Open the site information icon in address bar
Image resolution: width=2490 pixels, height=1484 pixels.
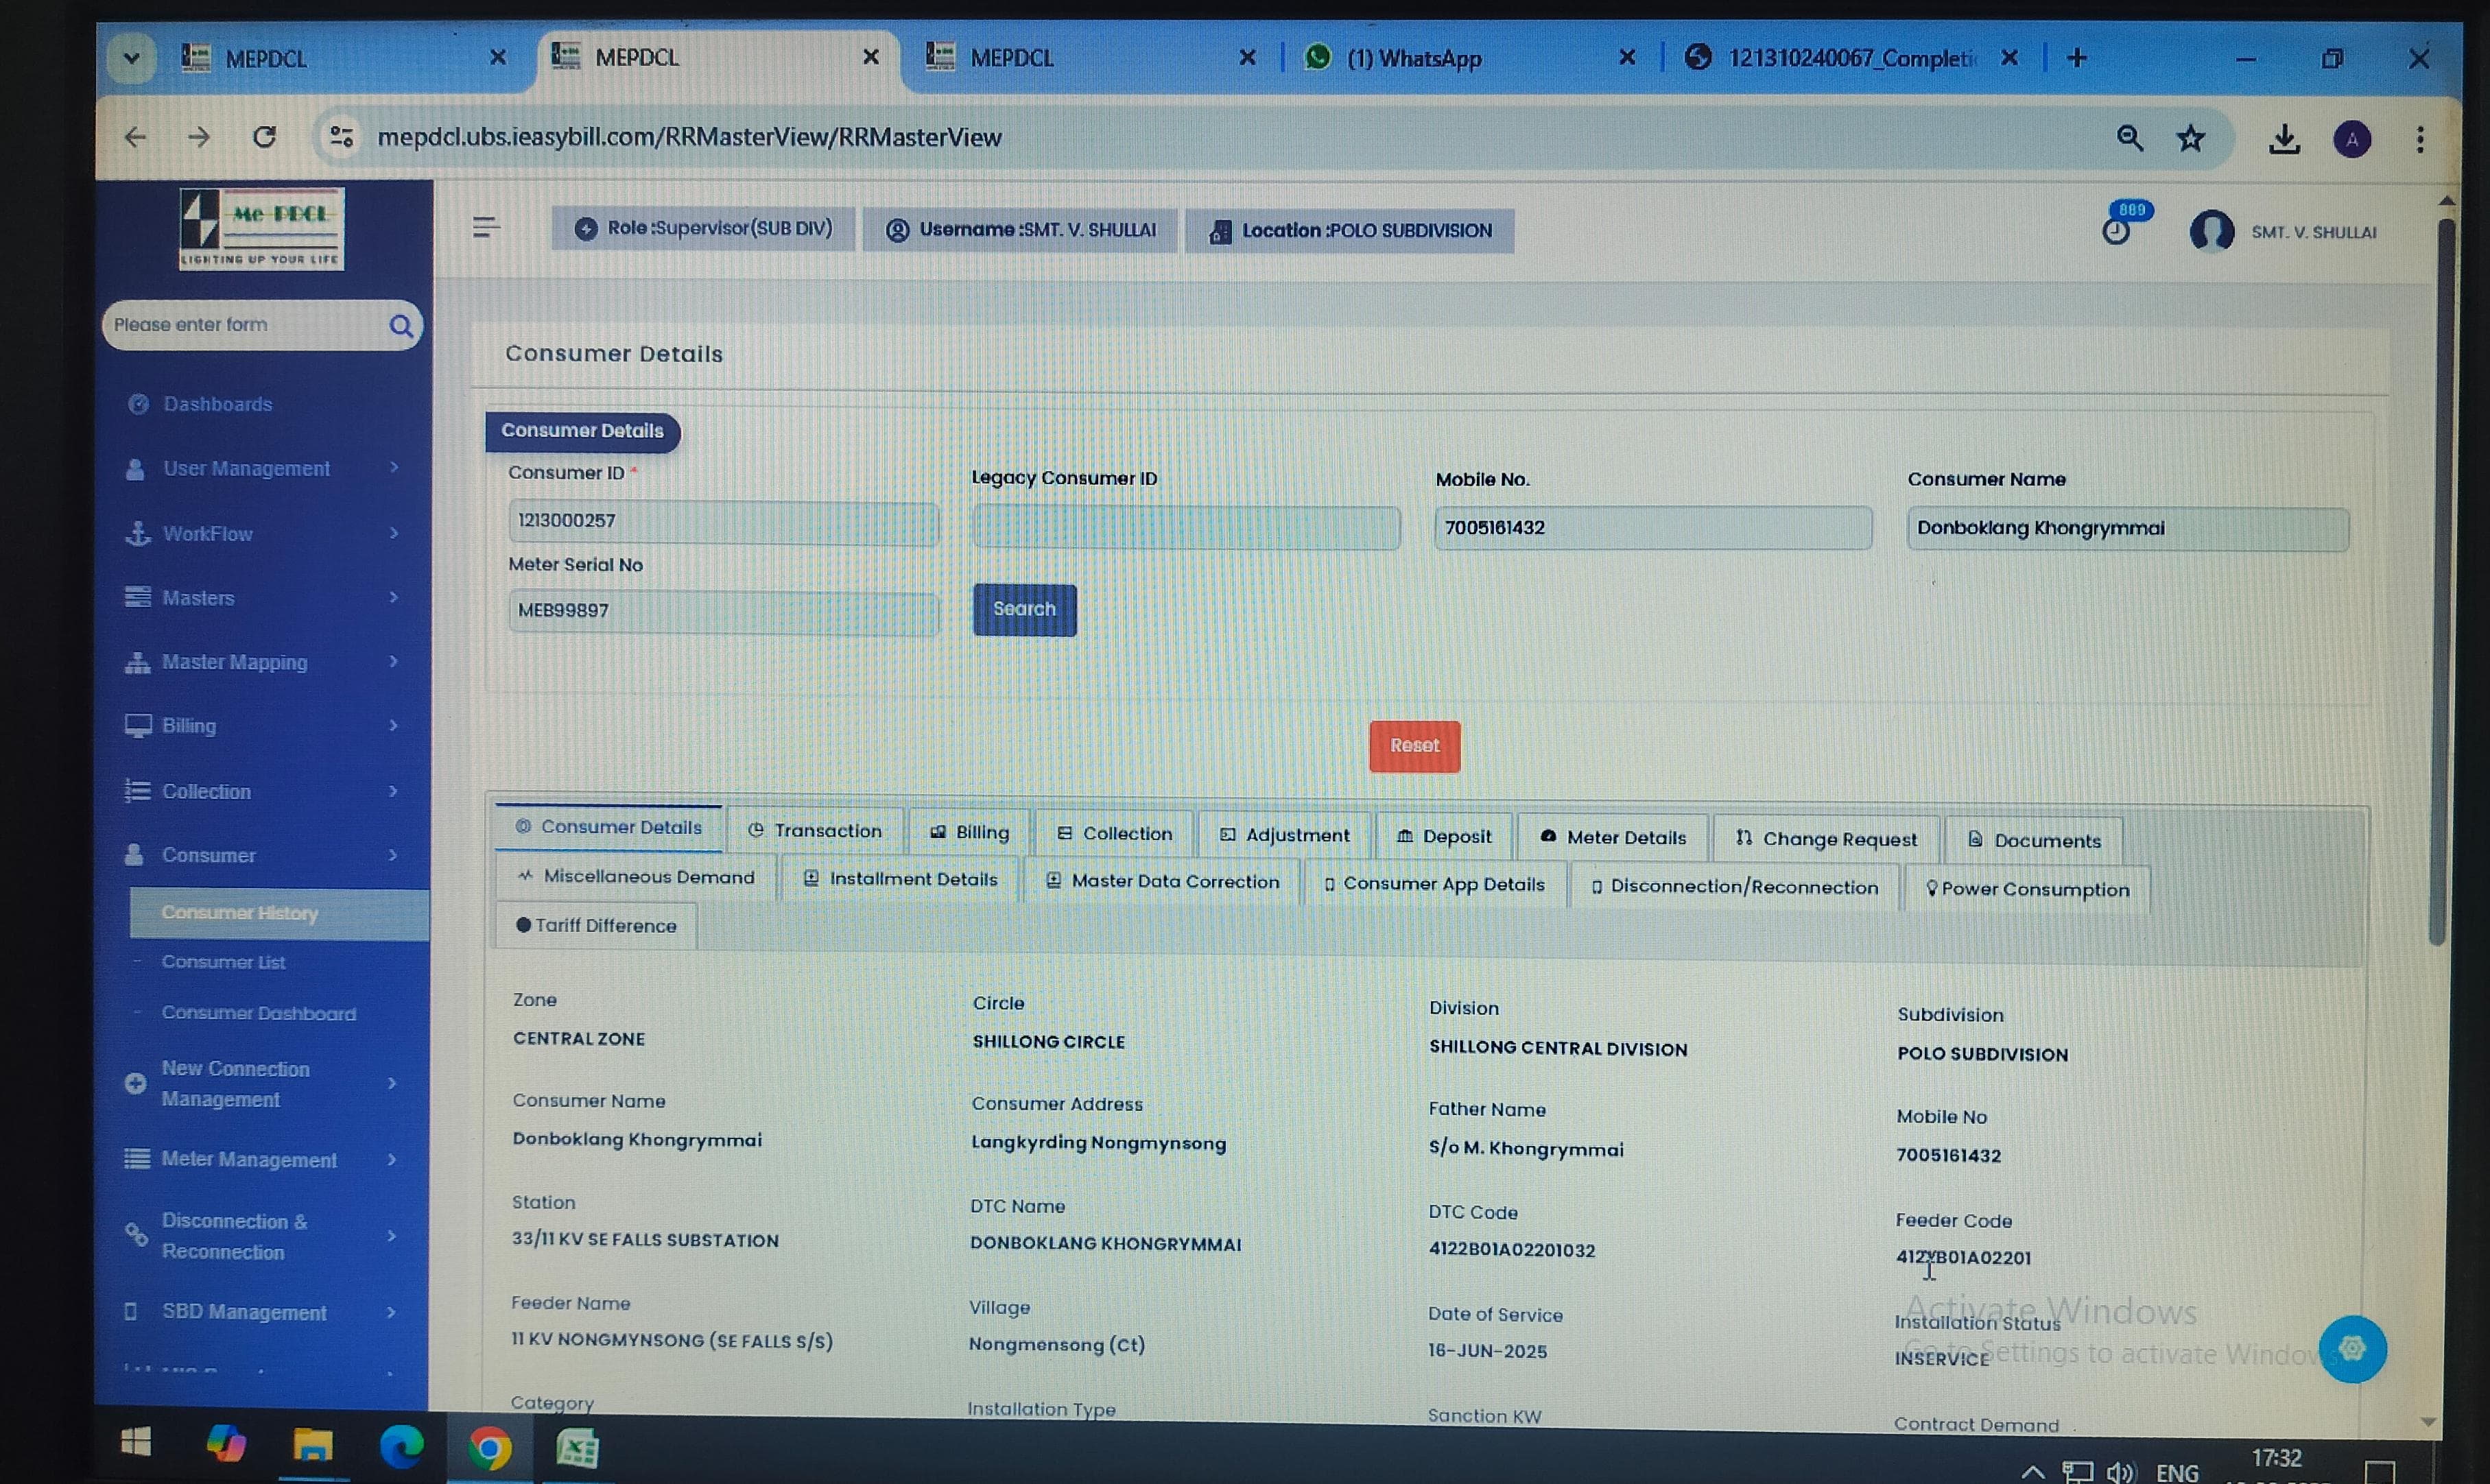coord(342,136)
